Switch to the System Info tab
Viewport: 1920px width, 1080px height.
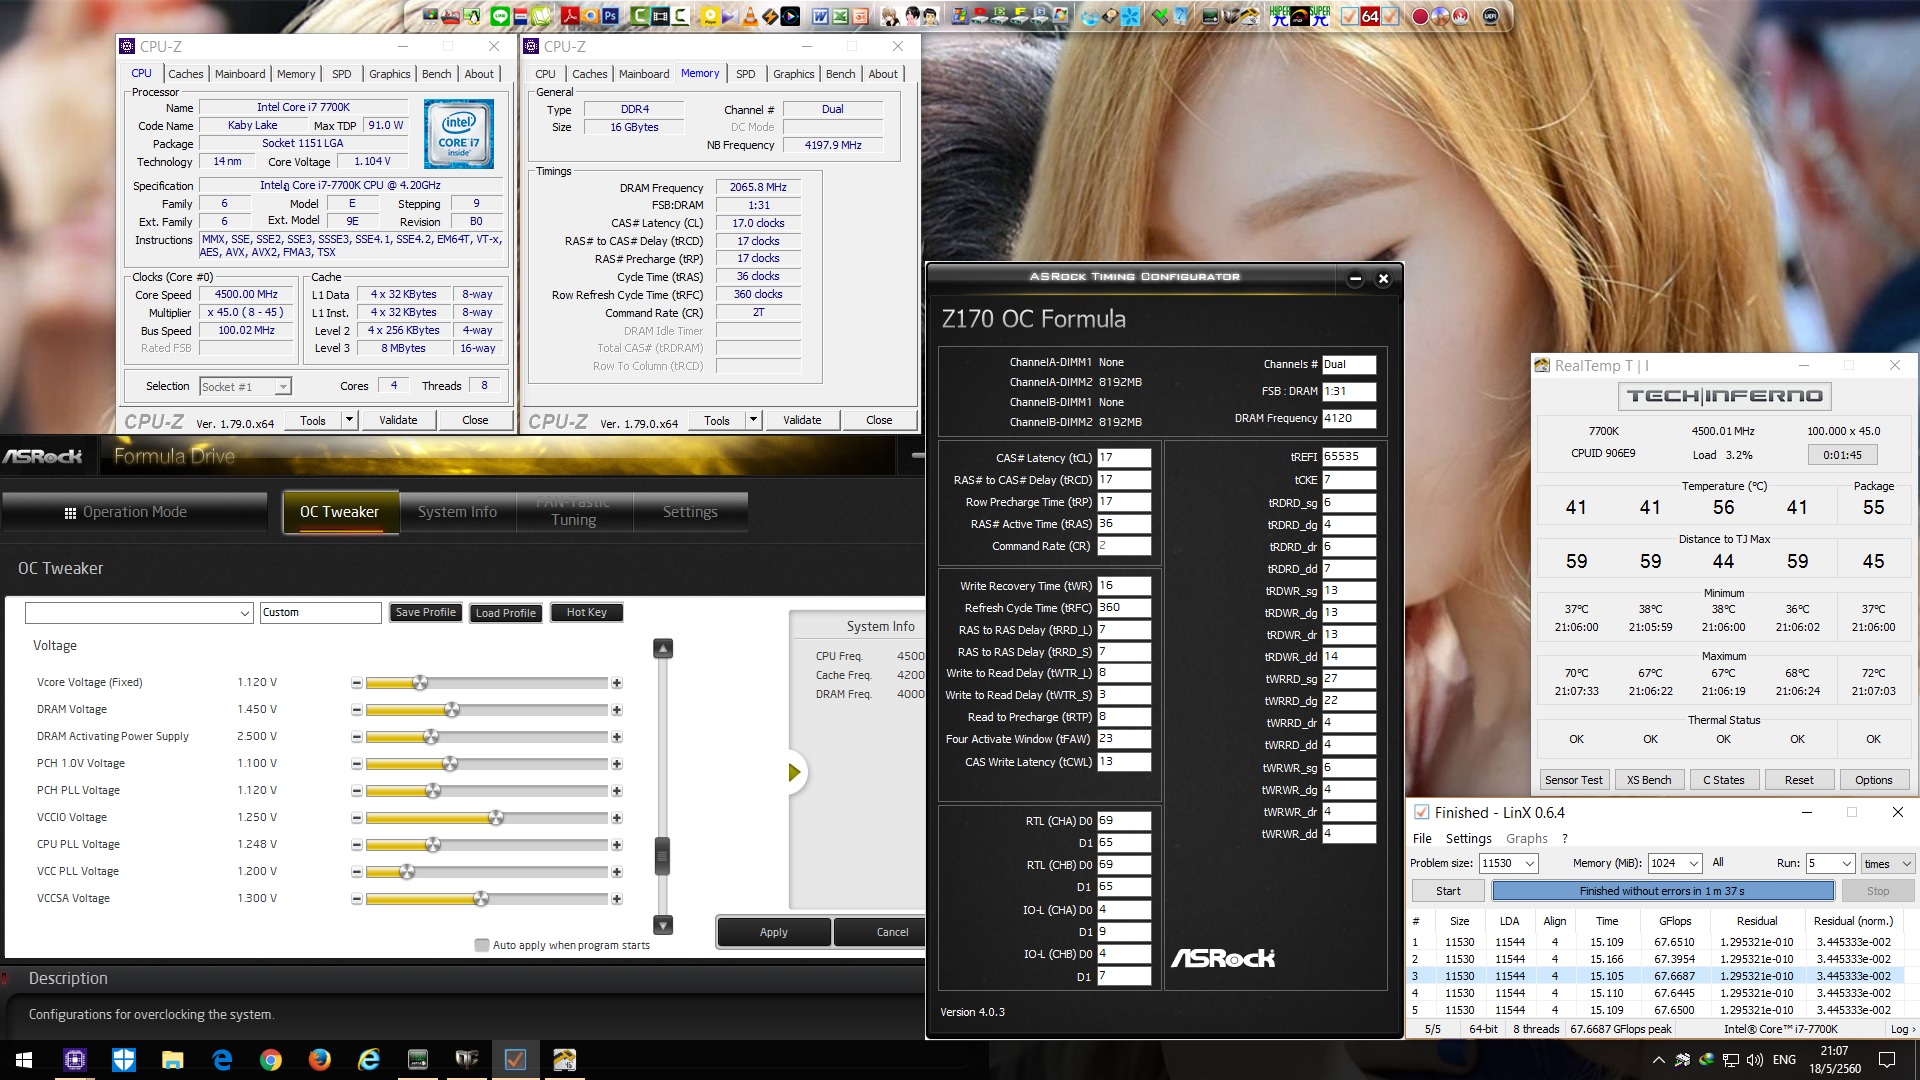click(457, 512)
